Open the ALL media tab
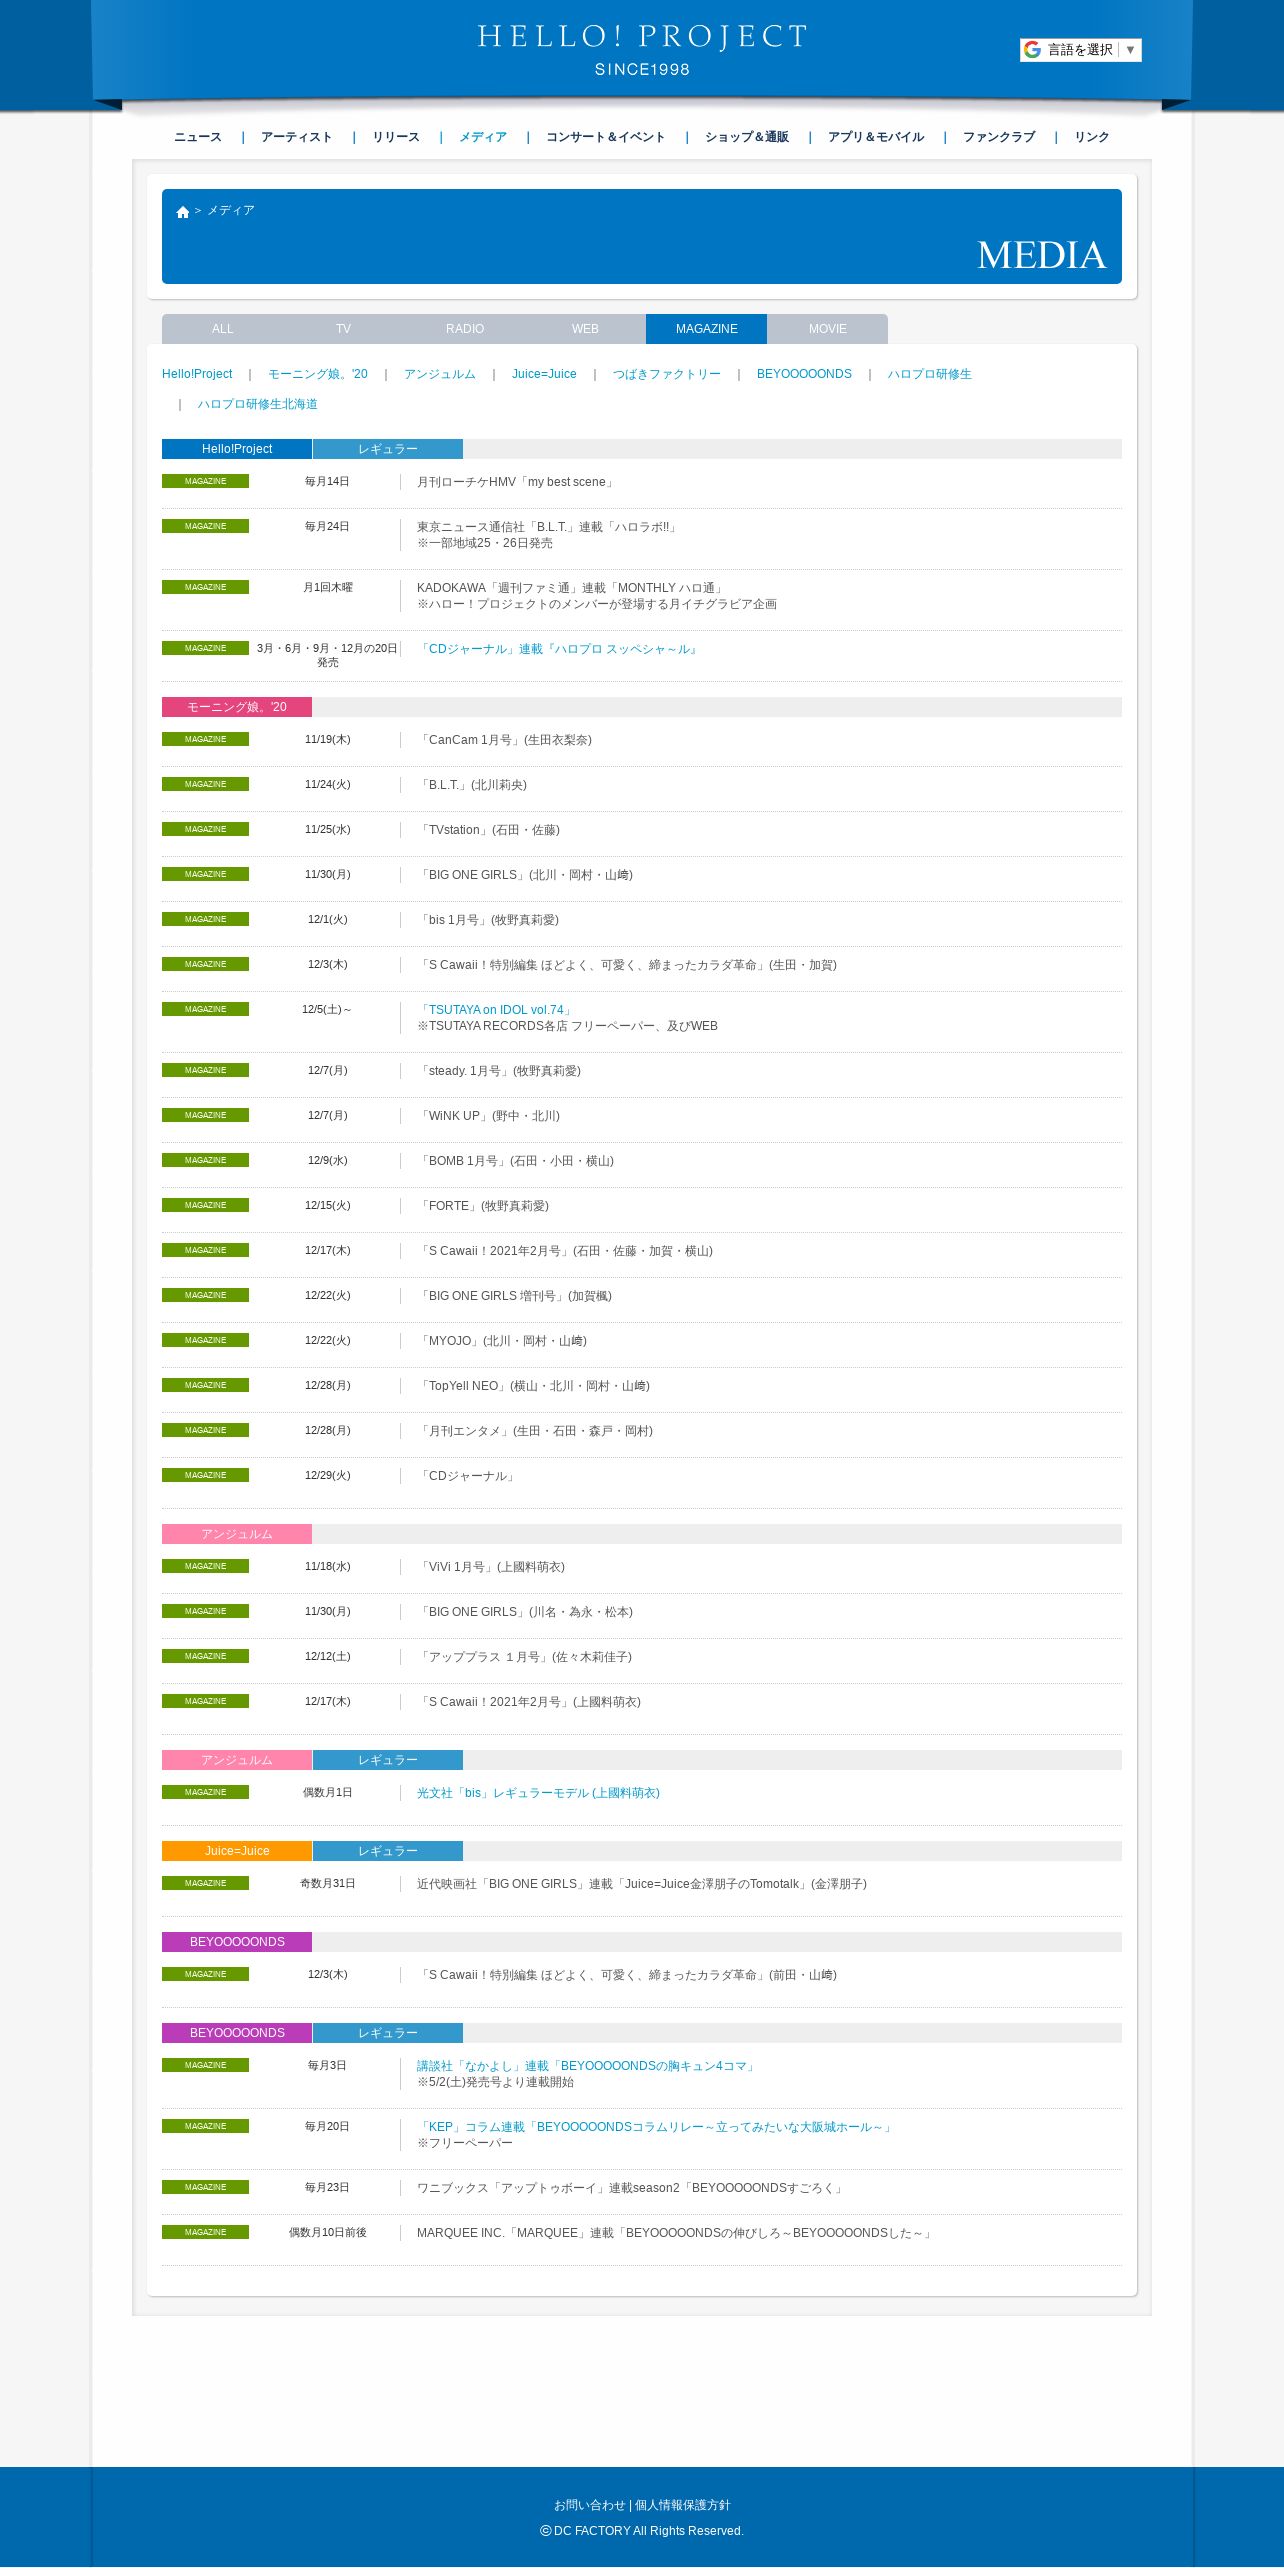1284x2568 pixels. click(x=222, y=329)
